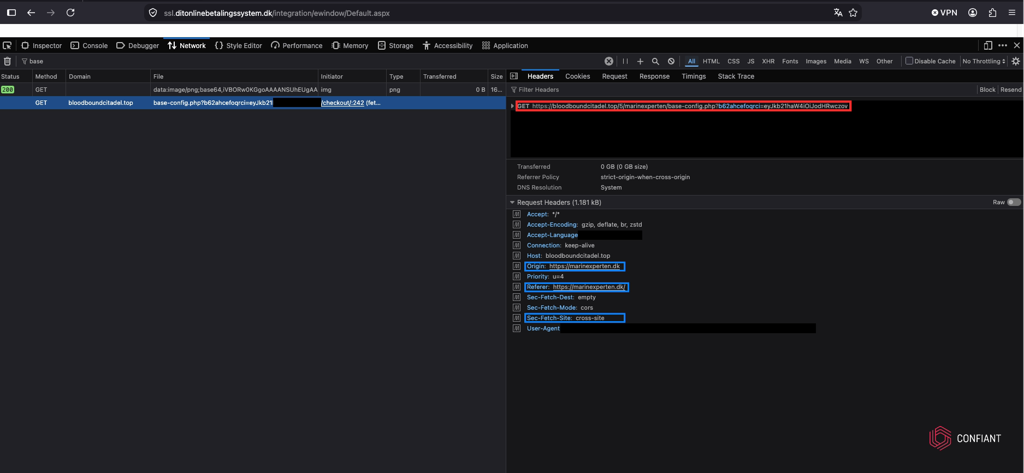Open No Throttling dropdown
This screenshot has height=473, width=1024.
pos(984,61)
